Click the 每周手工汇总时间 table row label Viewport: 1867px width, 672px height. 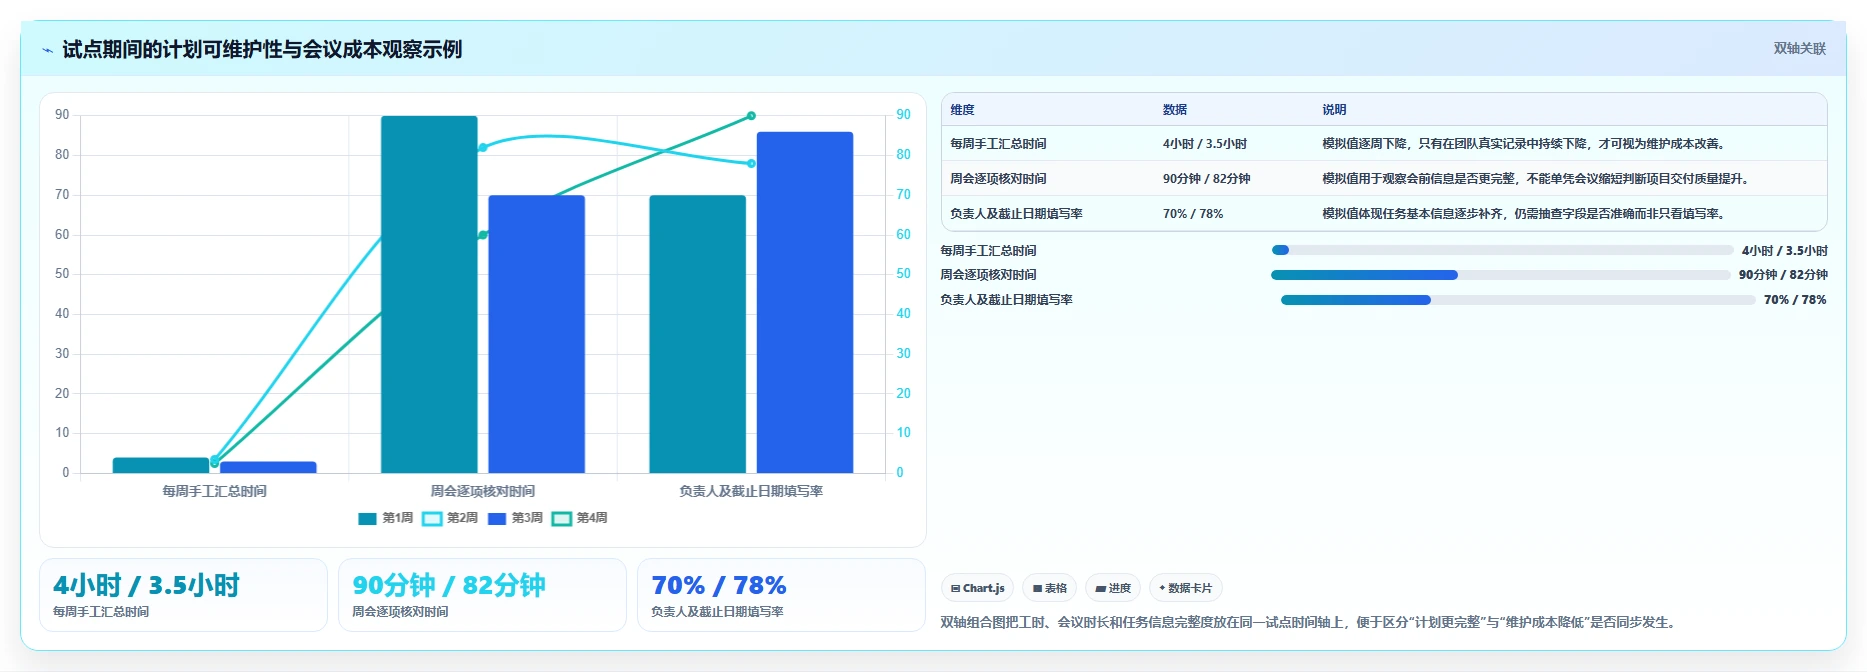[998, 144]
